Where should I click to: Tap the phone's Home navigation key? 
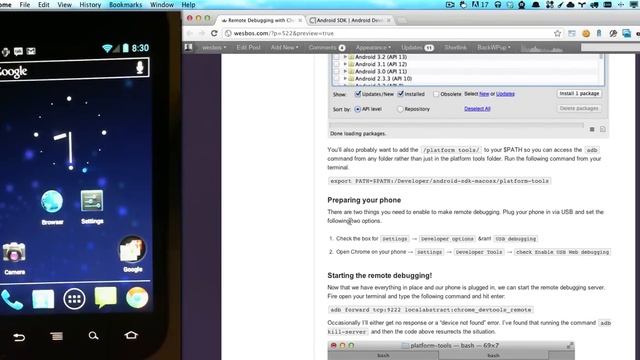131,335
